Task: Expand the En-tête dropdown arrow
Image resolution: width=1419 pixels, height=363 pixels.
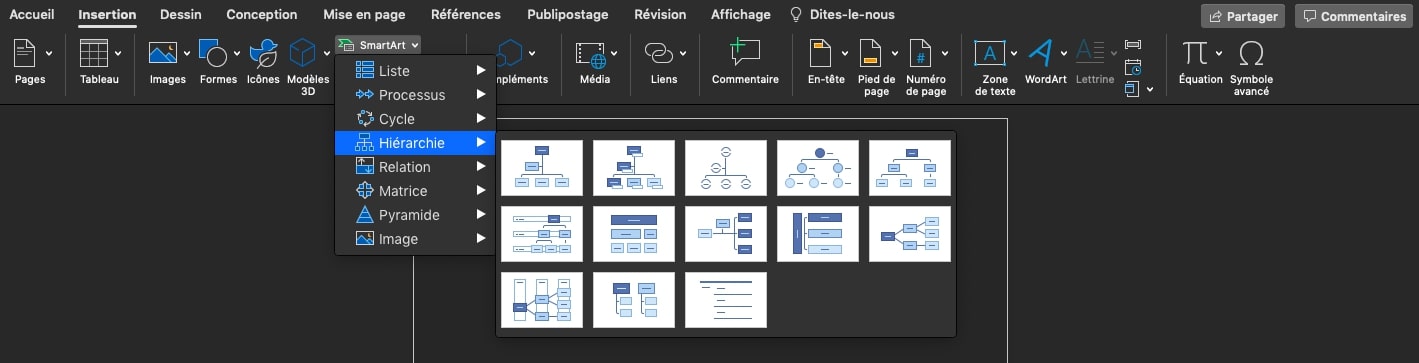Action: point(845,53)
